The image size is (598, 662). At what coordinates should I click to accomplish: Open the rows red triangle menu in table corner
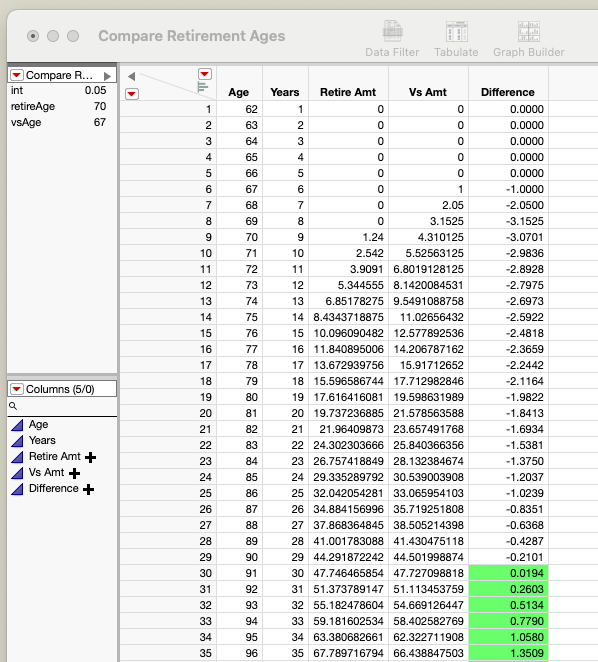[132, 94]
